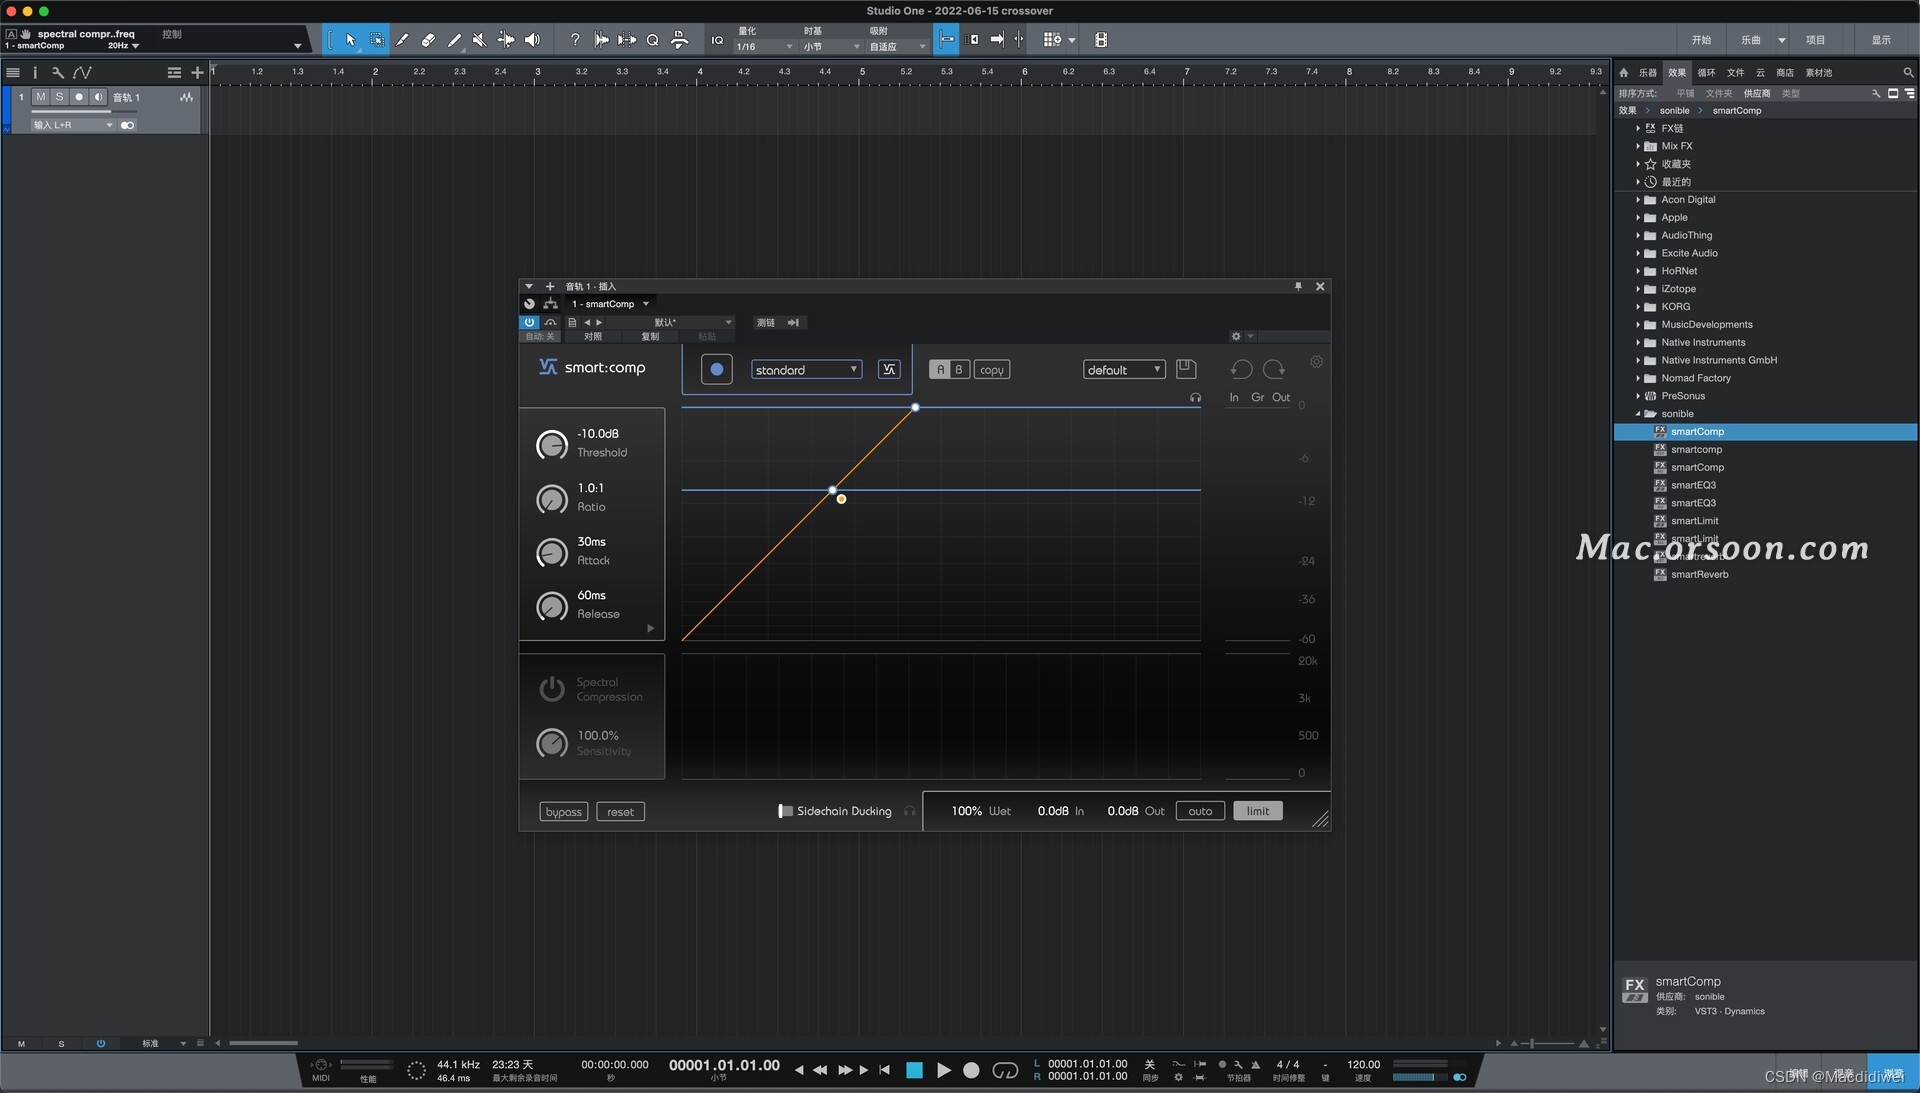This screenshot has width=1920, height=1093.
Task: Select the Paint pencil tool
Action: coord(454,40)
